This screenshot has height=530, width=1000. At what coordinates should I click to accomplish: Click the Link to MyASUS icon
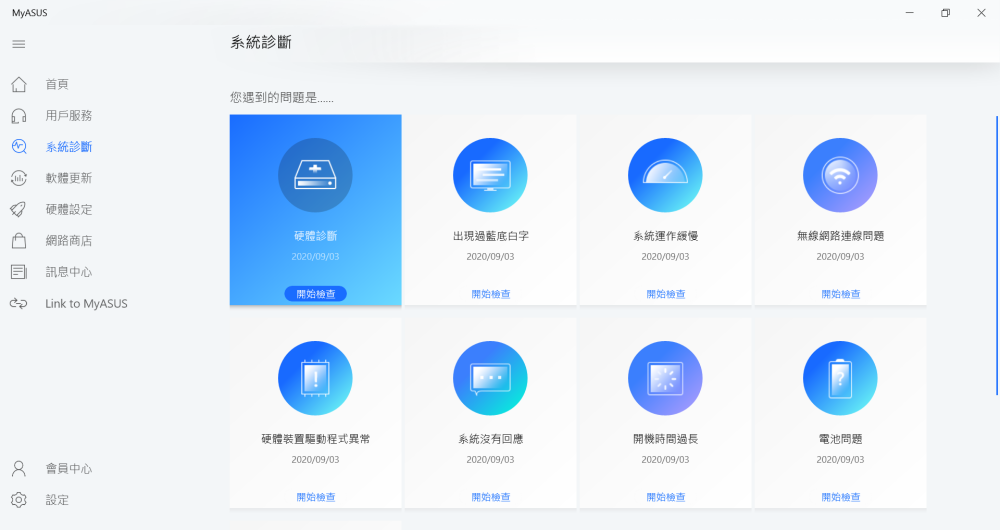(x=19, y=304)
